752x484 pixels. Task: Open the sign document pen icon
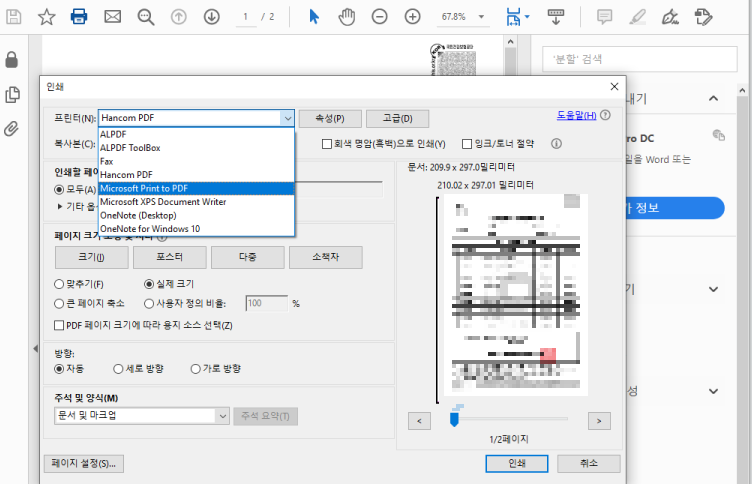coord(670,17)
